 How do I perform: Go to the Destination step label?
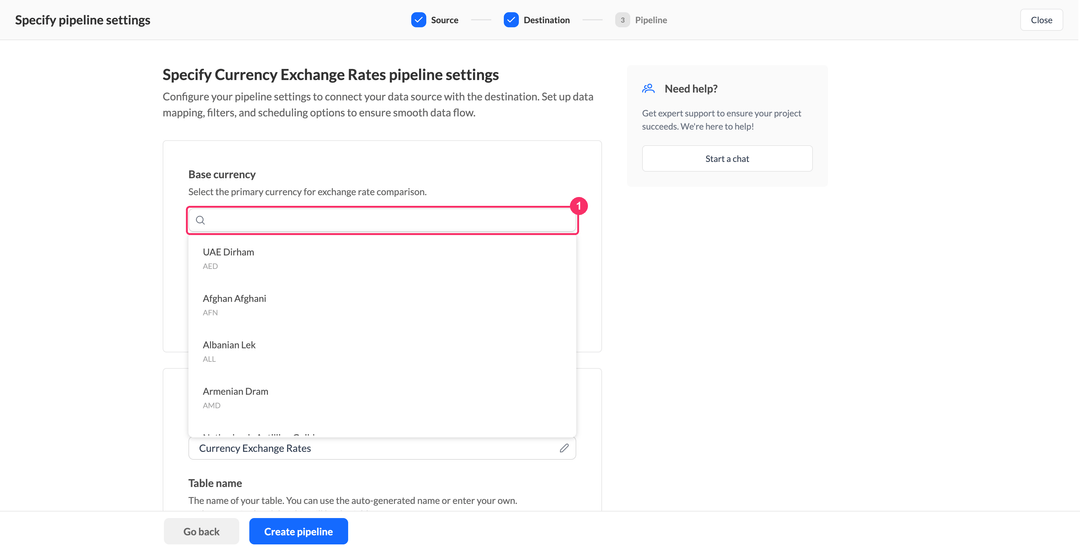(x=546, y=20)
